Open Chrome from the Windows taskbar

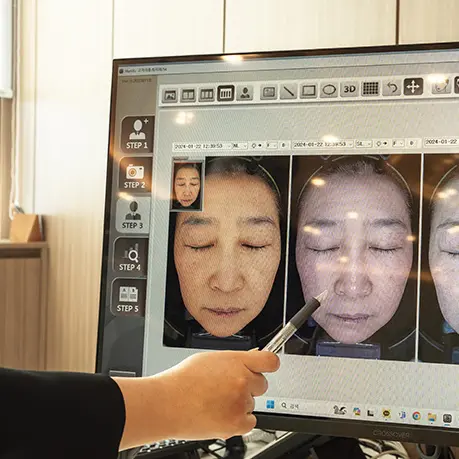[x=416, y=416]
